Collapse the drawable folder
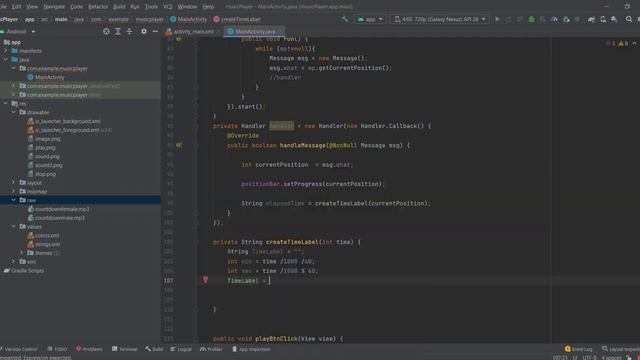The height and width of the screenshot is (360, 640). point(13,112)
